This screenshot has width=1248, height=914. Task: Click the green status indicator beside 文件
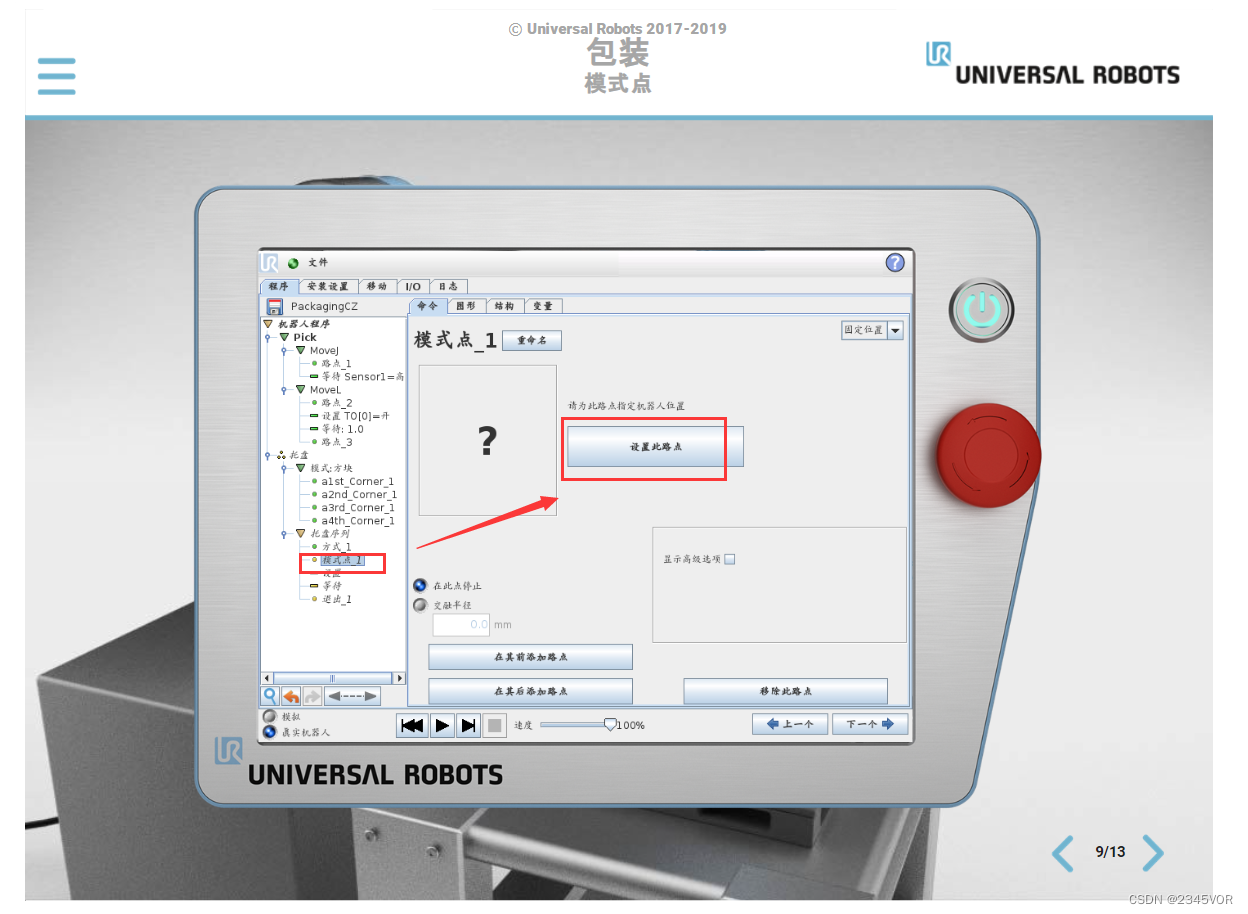tap(293, 263)
